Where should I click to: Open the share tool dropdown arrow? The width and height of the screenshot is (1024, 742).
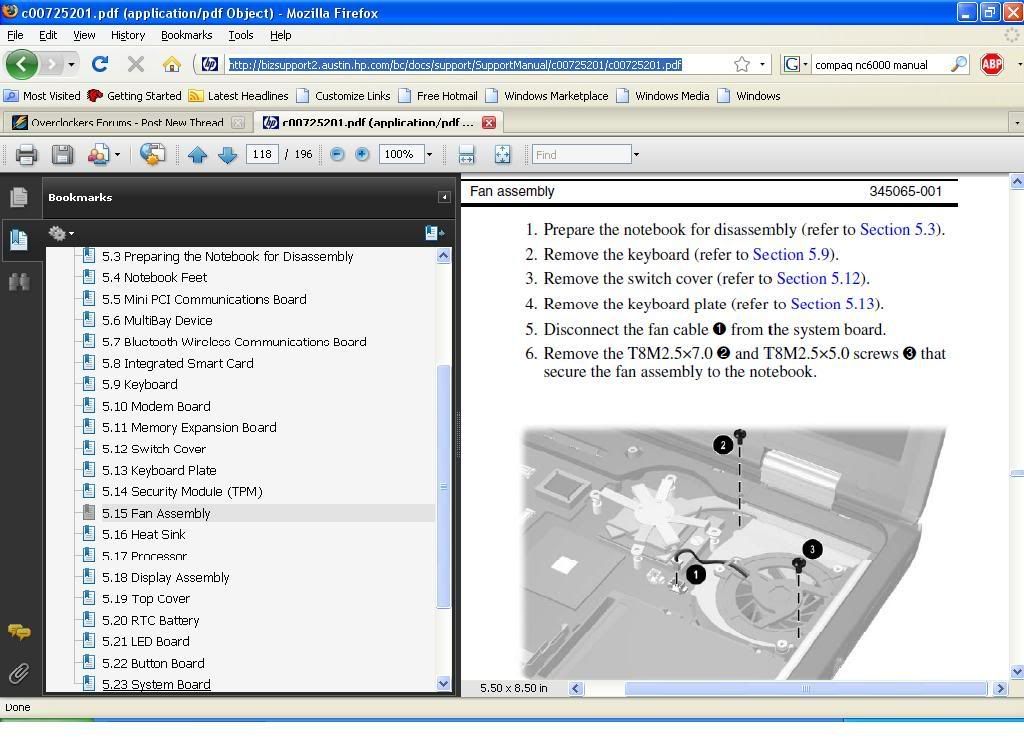pos(118,155)
